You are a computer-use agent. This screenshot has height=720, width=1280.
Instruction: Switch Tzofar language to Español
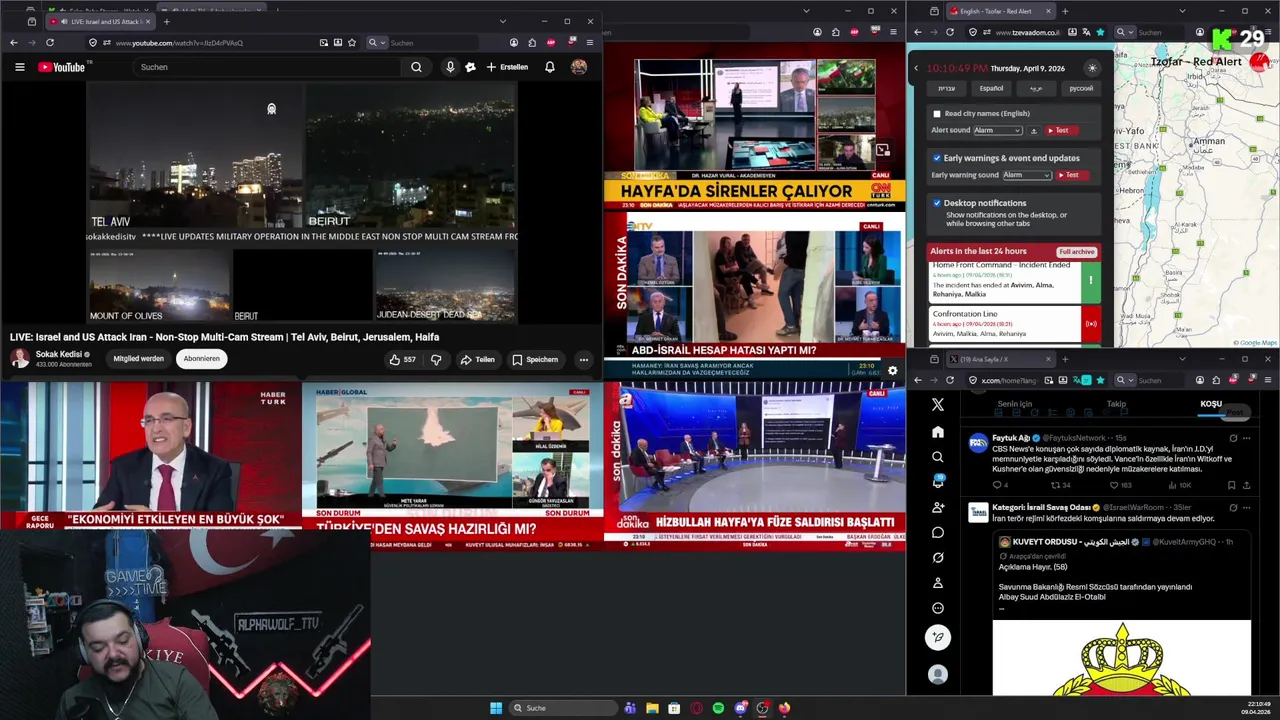(x=991, y=88)
